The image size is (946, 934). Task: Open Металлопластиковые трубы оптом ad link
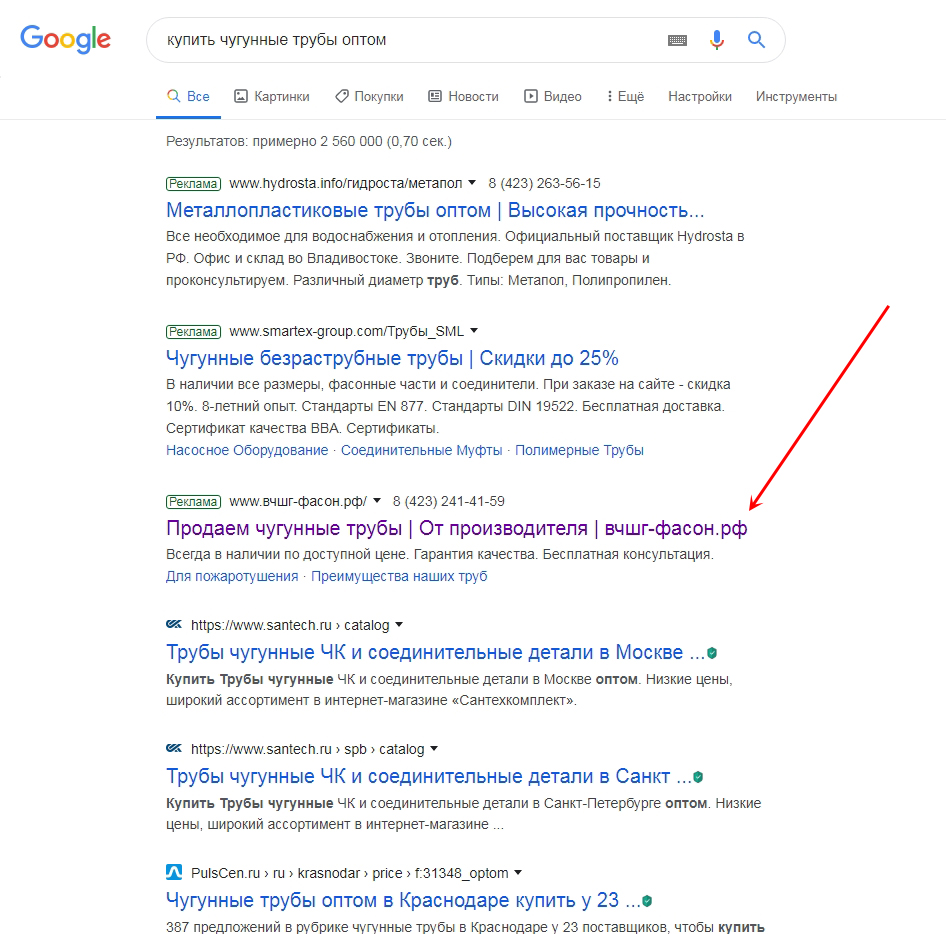click(x=435, y=210)
